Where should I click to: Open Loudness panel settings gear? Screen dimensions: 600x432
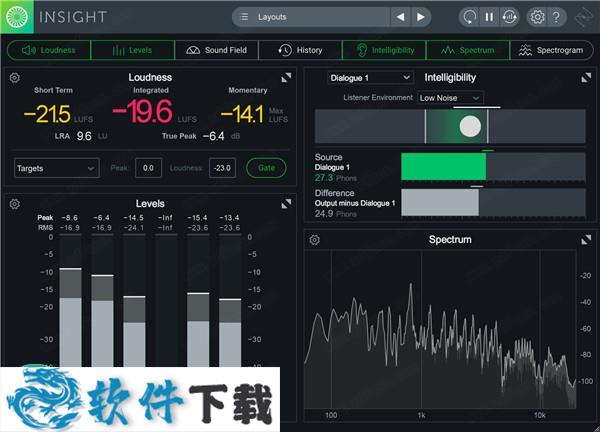15,78
